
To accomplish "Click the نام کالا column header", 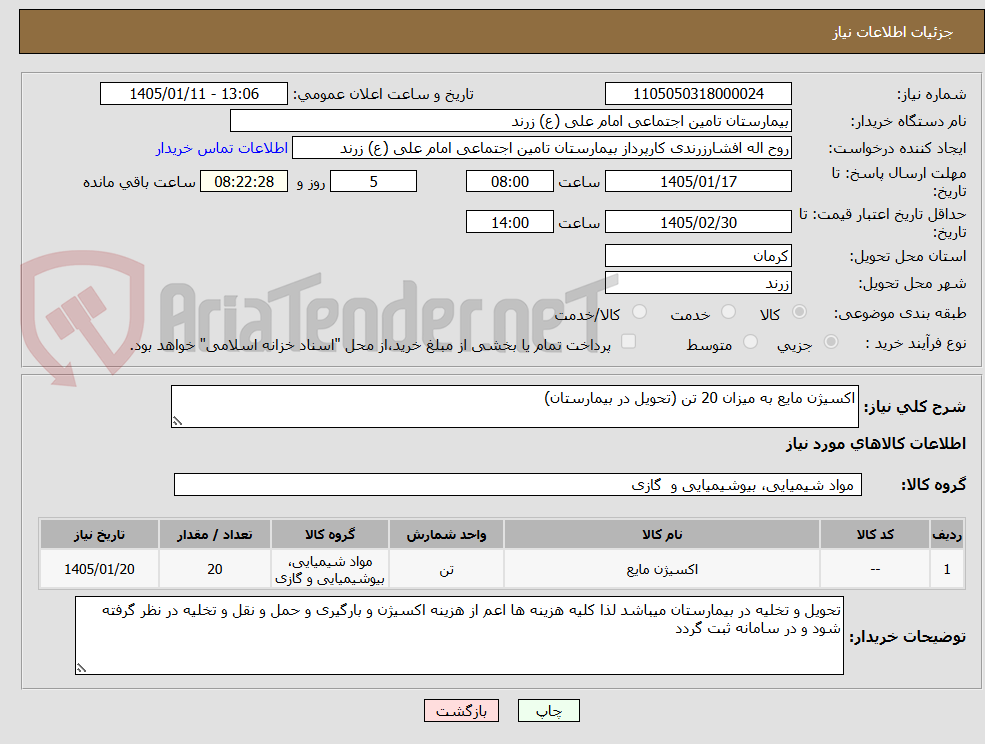I will coord(661,534).
